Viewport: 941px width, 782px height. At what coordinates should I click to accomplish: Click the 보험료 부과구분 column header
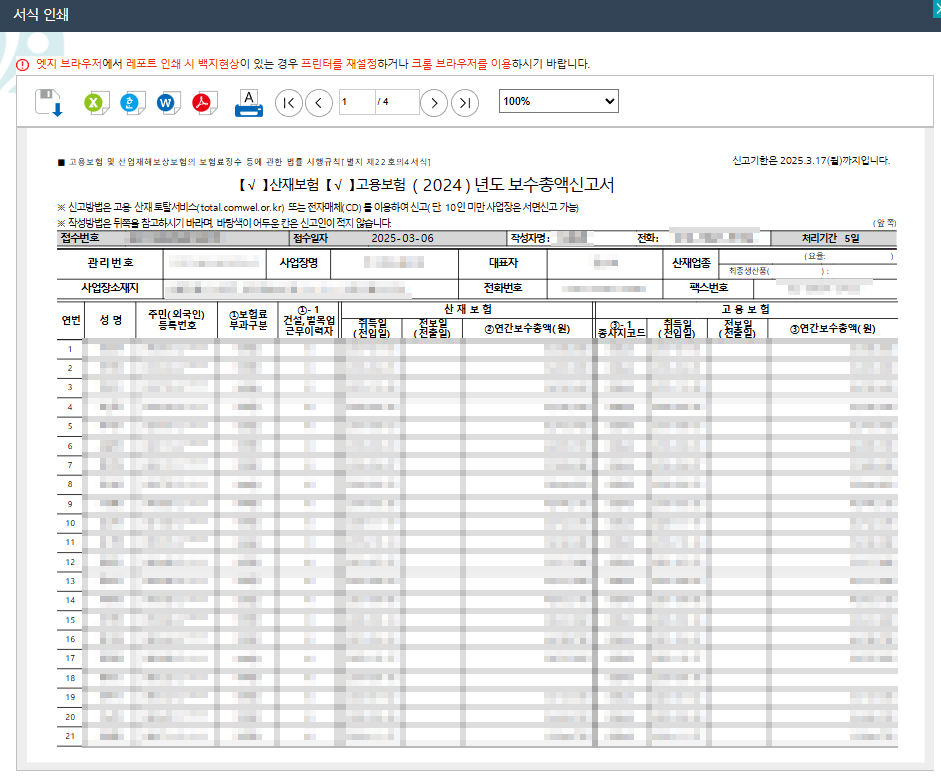247,320
